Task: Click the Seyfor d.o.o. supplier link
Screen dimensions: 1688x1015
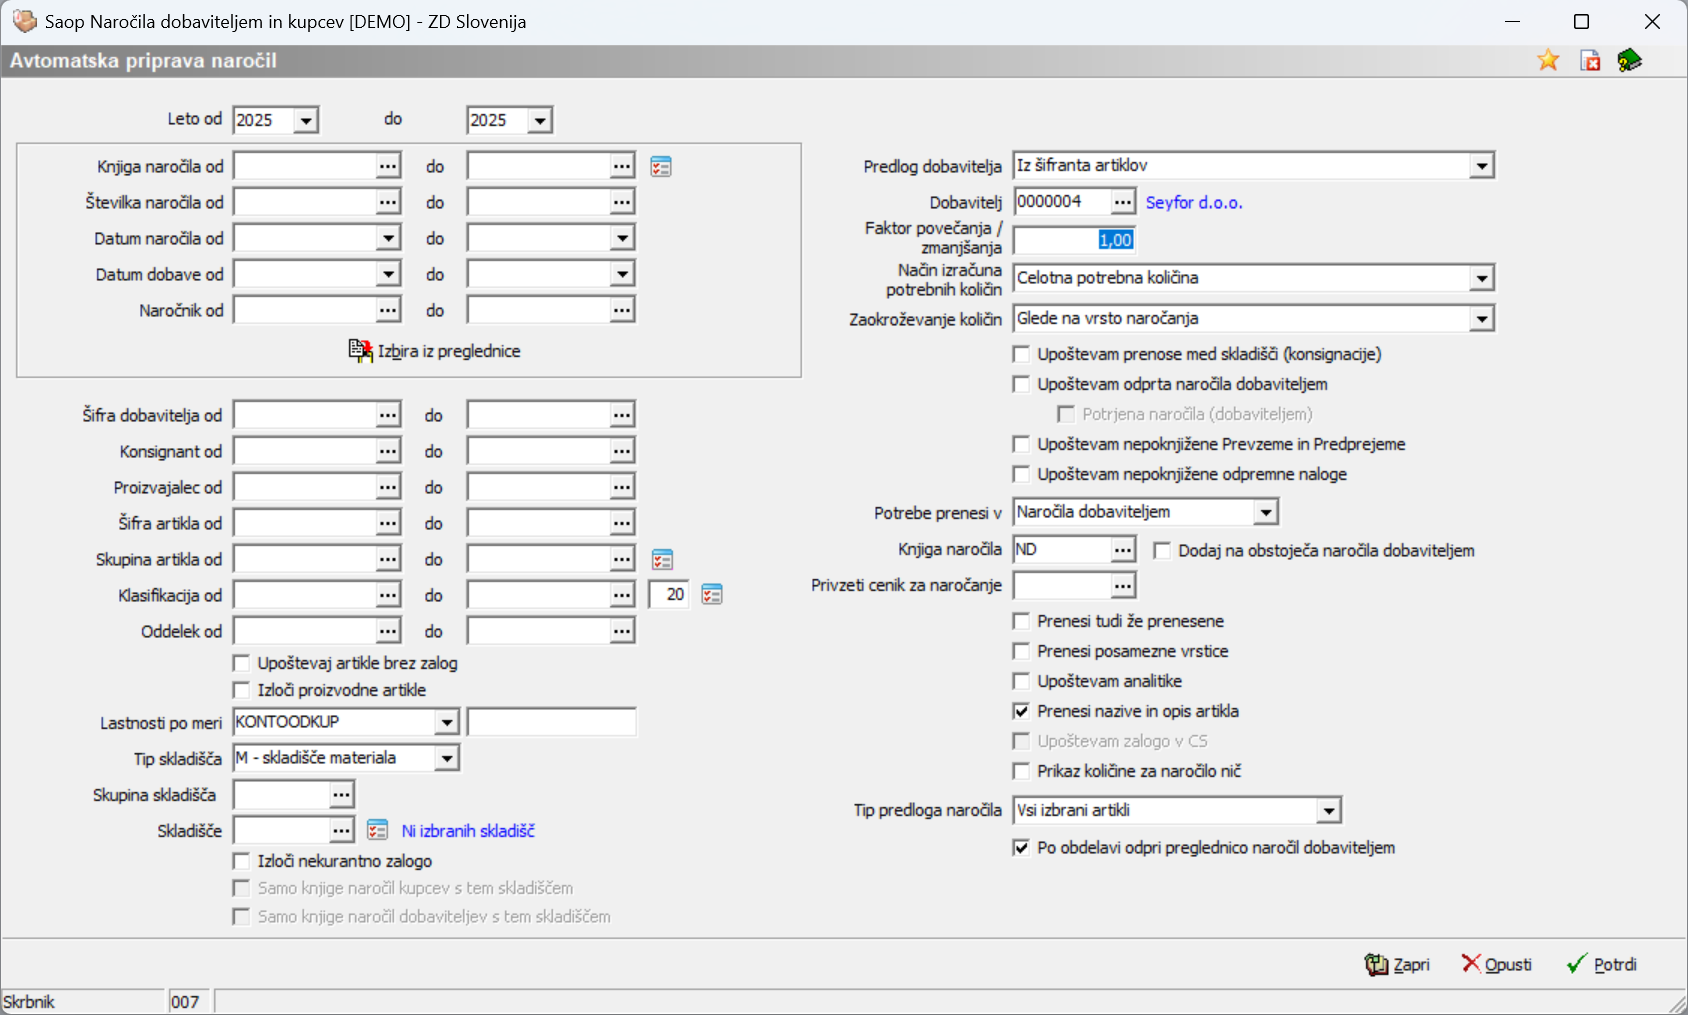Action: click(x=1194, y=203)
